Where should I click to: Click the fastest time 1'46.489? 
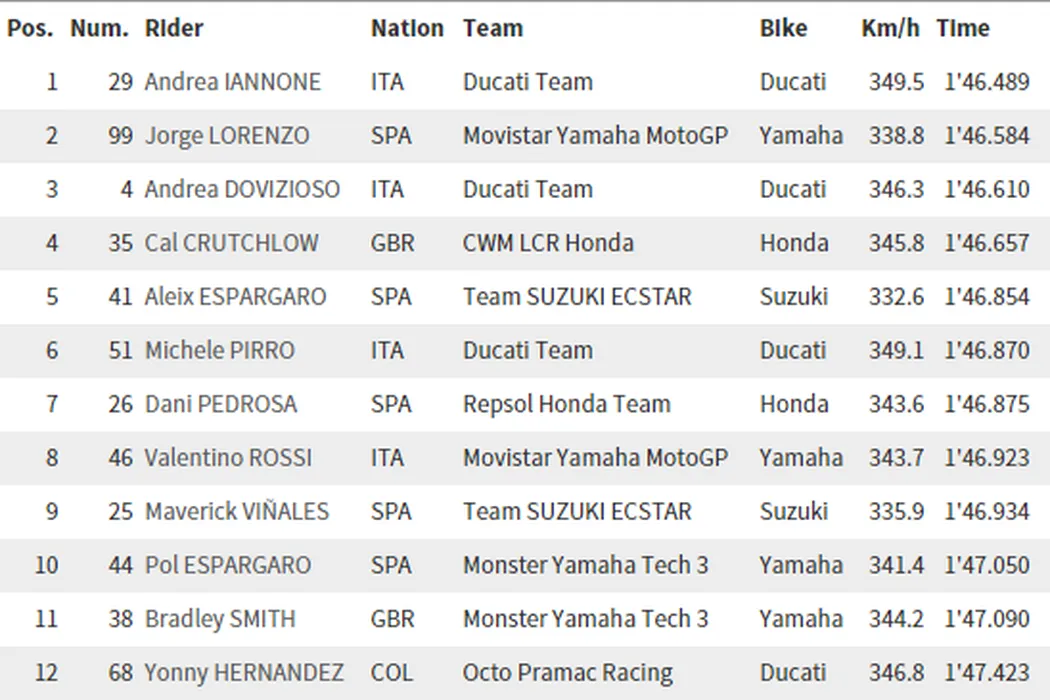(986, 82)
